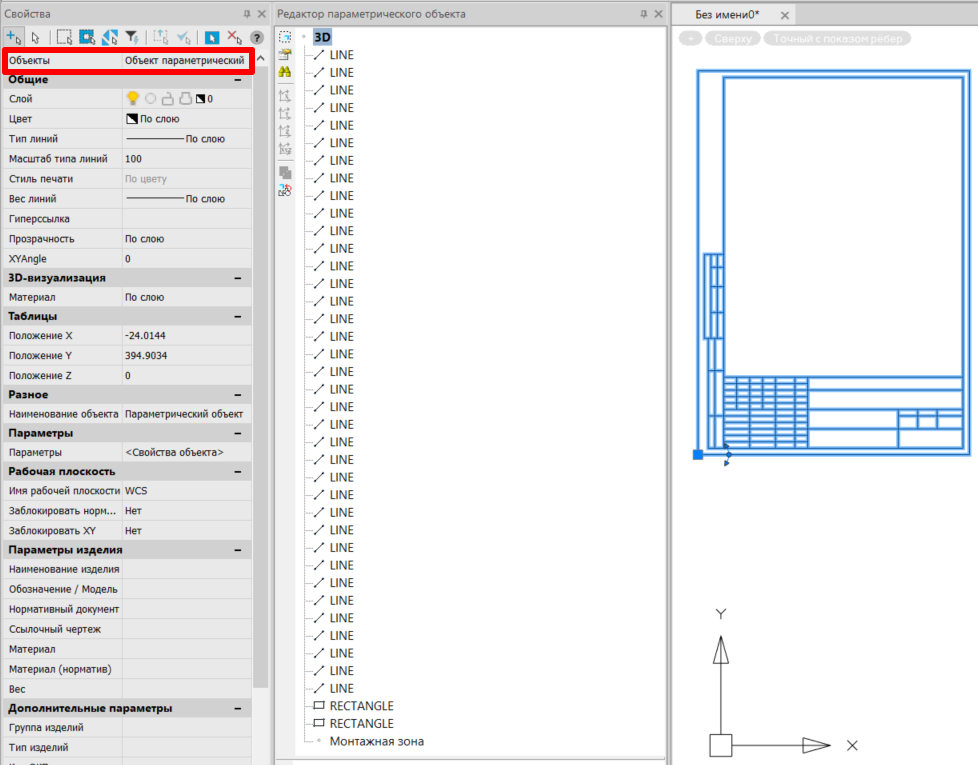Click the binoculars find icon in editor
The height and width of the screenshot is (765, 978).
tap(285, 72)
